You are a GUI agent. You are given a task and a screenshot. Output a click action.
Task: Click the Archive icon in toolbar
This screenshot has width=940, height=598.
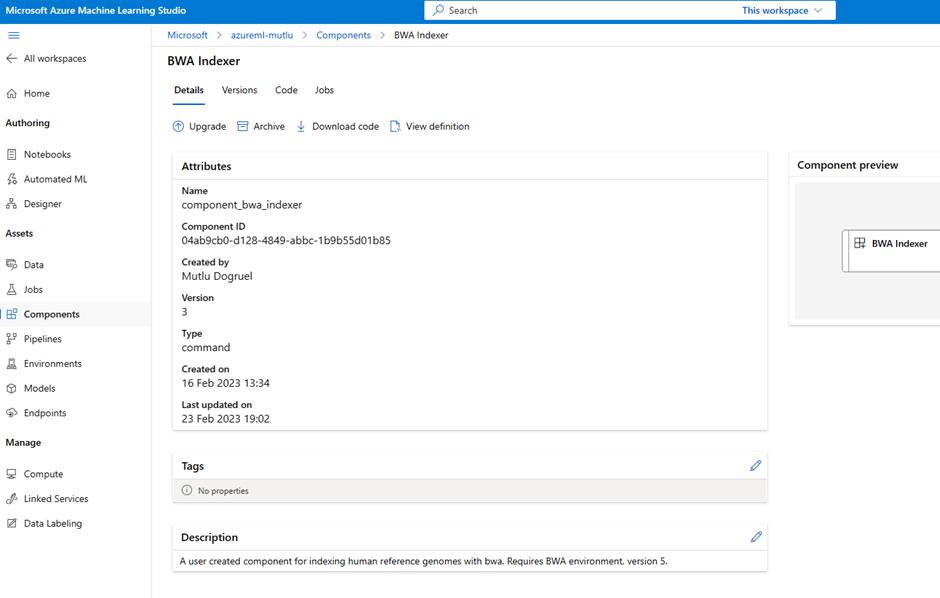[x=243, y=126]
